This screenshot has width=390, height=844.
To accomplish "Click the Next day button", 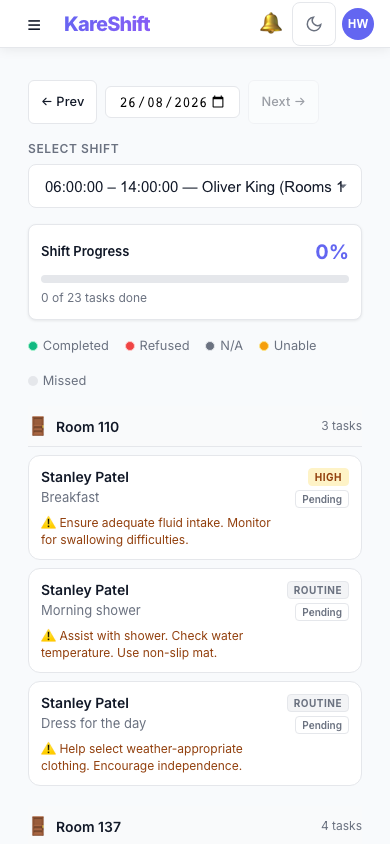I will pyautogui.click(x=283, y=102).
